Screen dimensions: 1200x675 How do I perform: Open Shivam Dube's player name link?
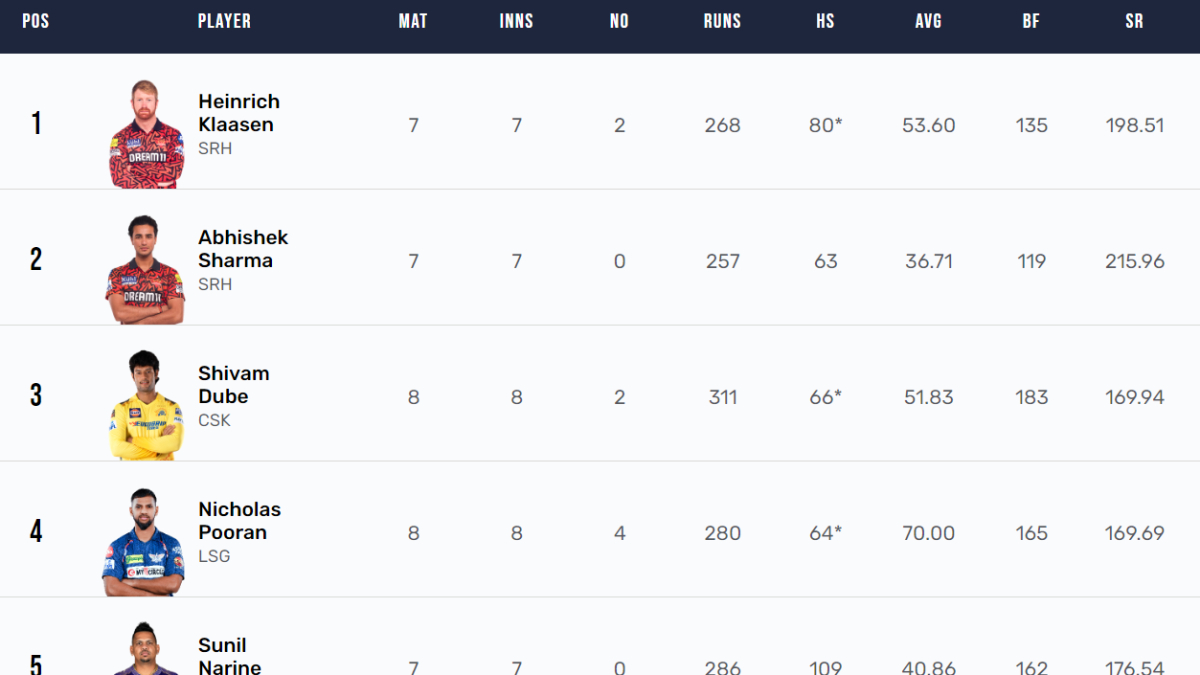coord(234,385)
